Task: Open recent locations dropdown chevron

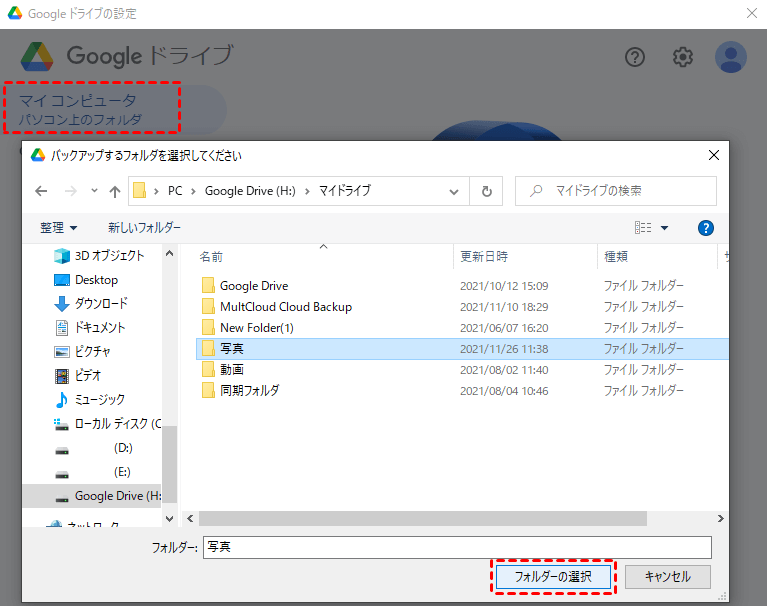Action: pyautogui.click(x=94, y=191)
